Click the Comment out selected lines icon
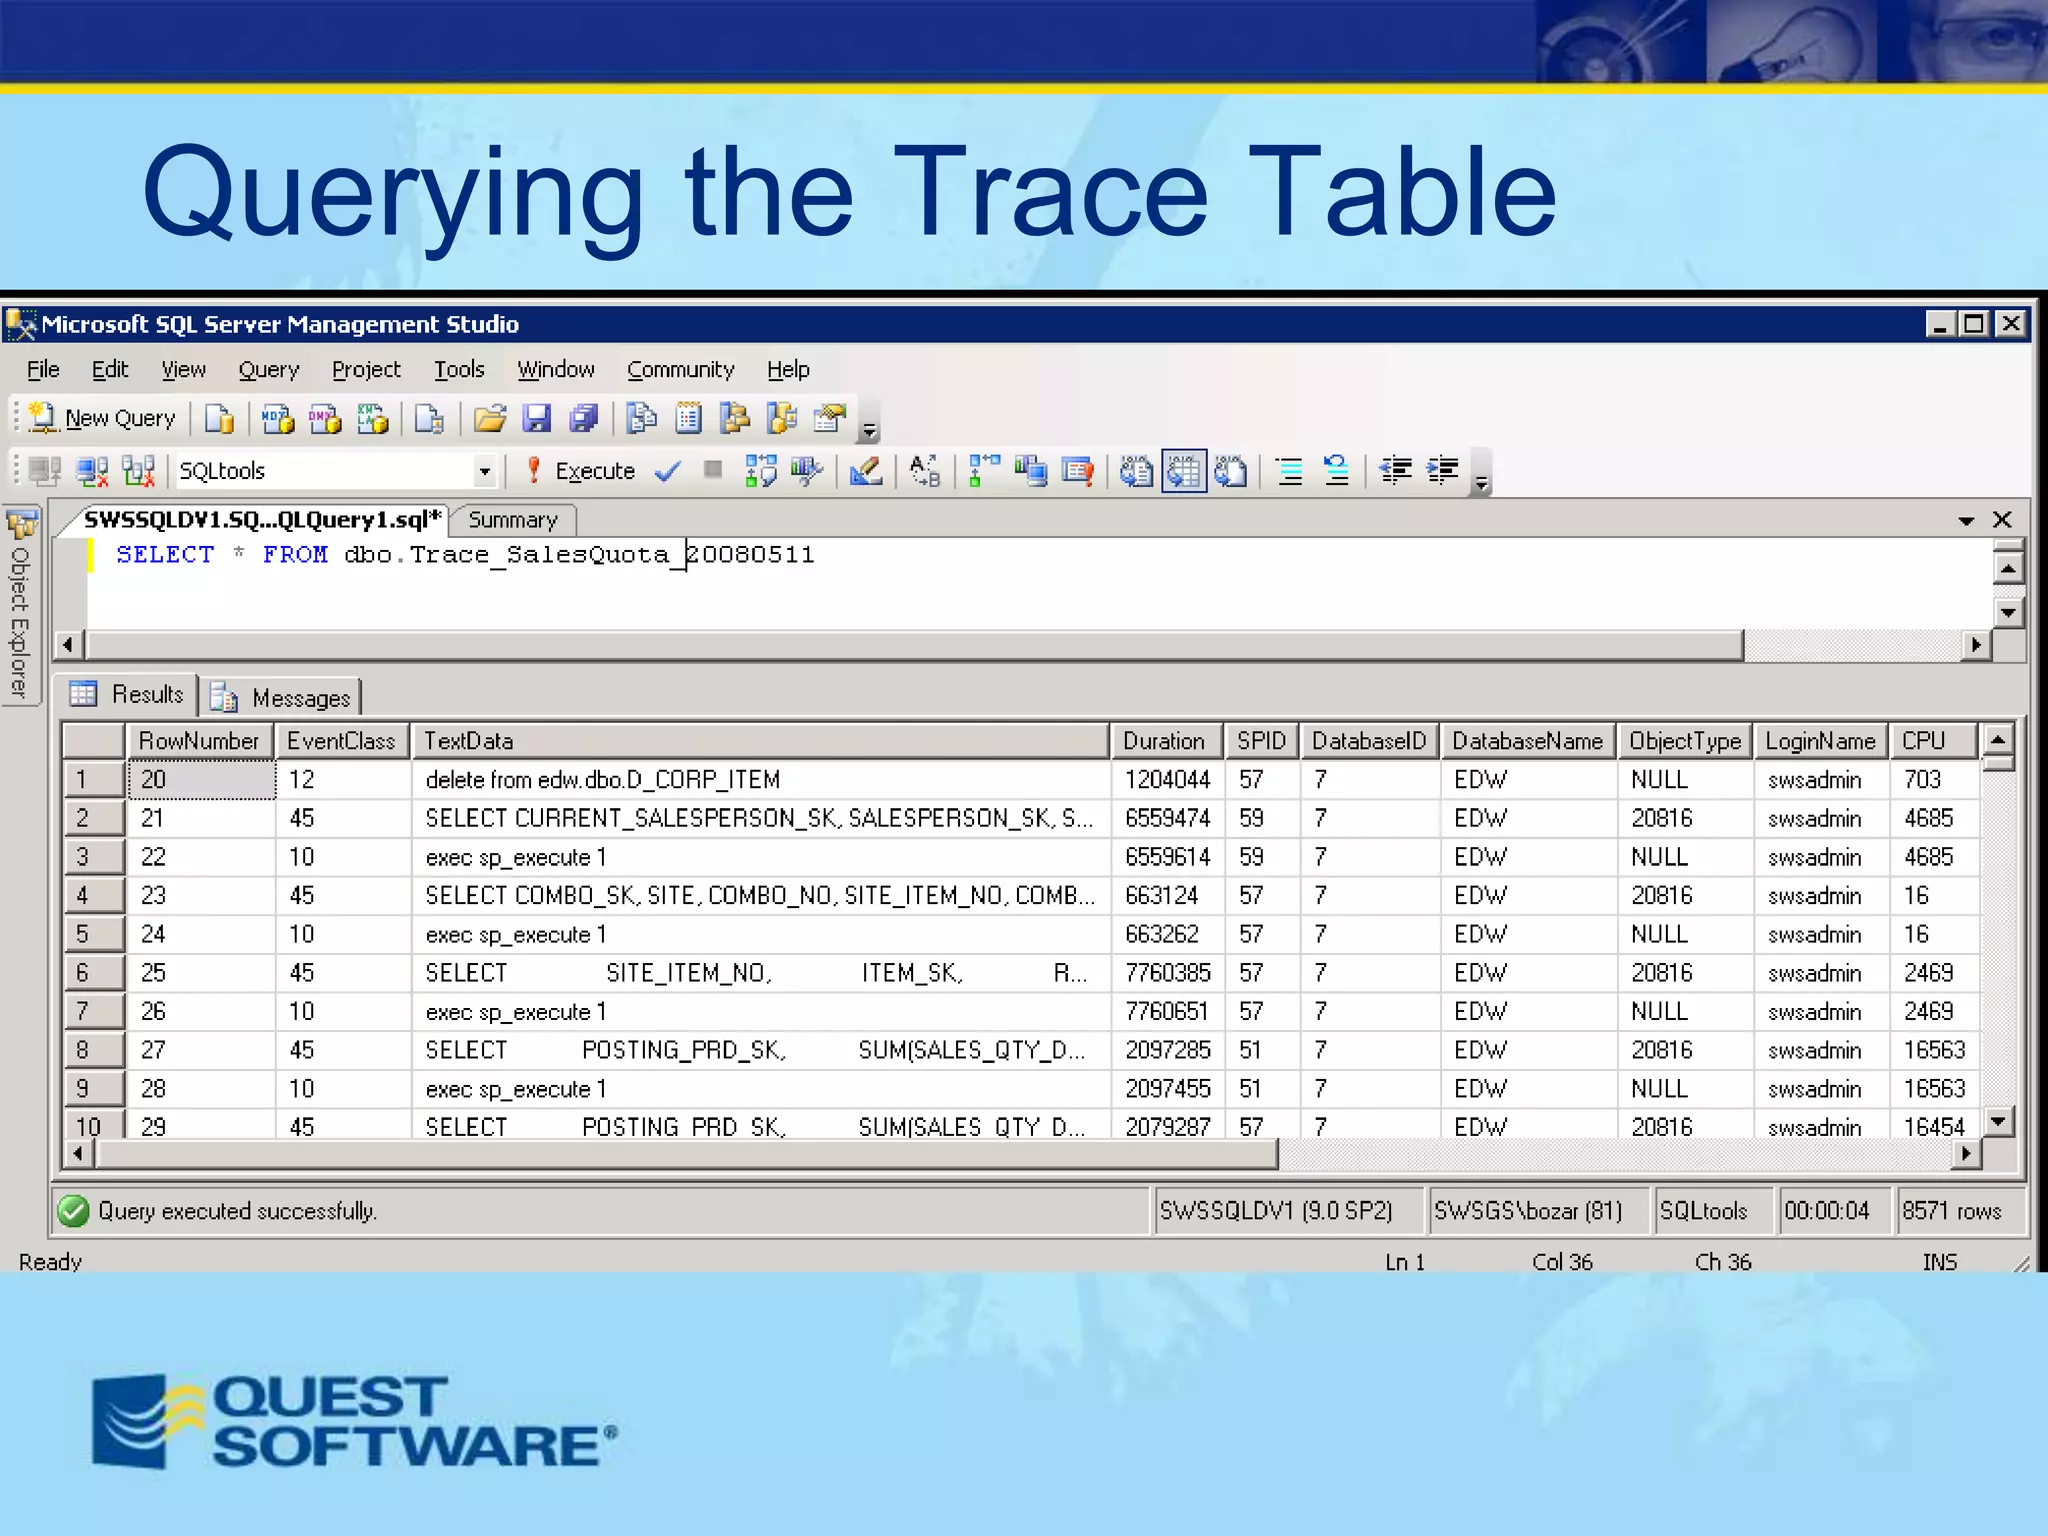 coord(1290,471)
